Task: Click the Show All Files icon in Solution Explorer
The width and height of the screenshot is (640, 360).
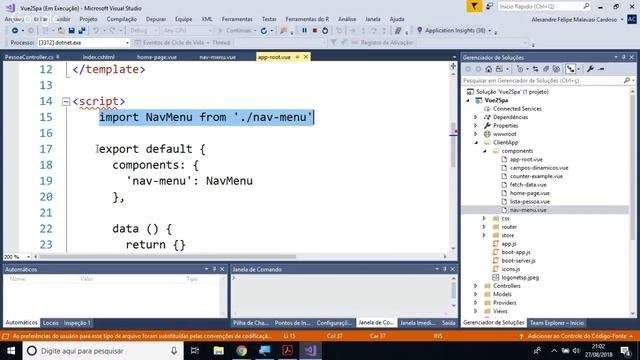Action: click(x=556, y=69)
